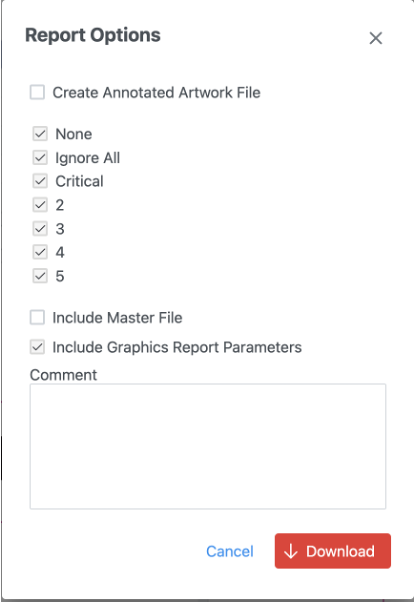Click the Include Graphics Report Parameters label
Screen dimensions: 414x602
(x=177, y=347)
